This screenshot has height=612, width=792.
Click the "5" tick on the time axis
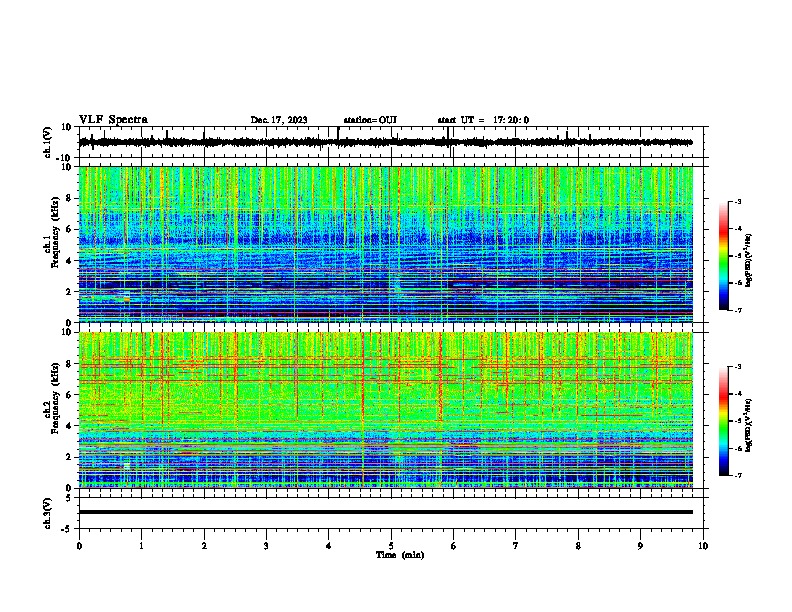[x=391, y=546]
